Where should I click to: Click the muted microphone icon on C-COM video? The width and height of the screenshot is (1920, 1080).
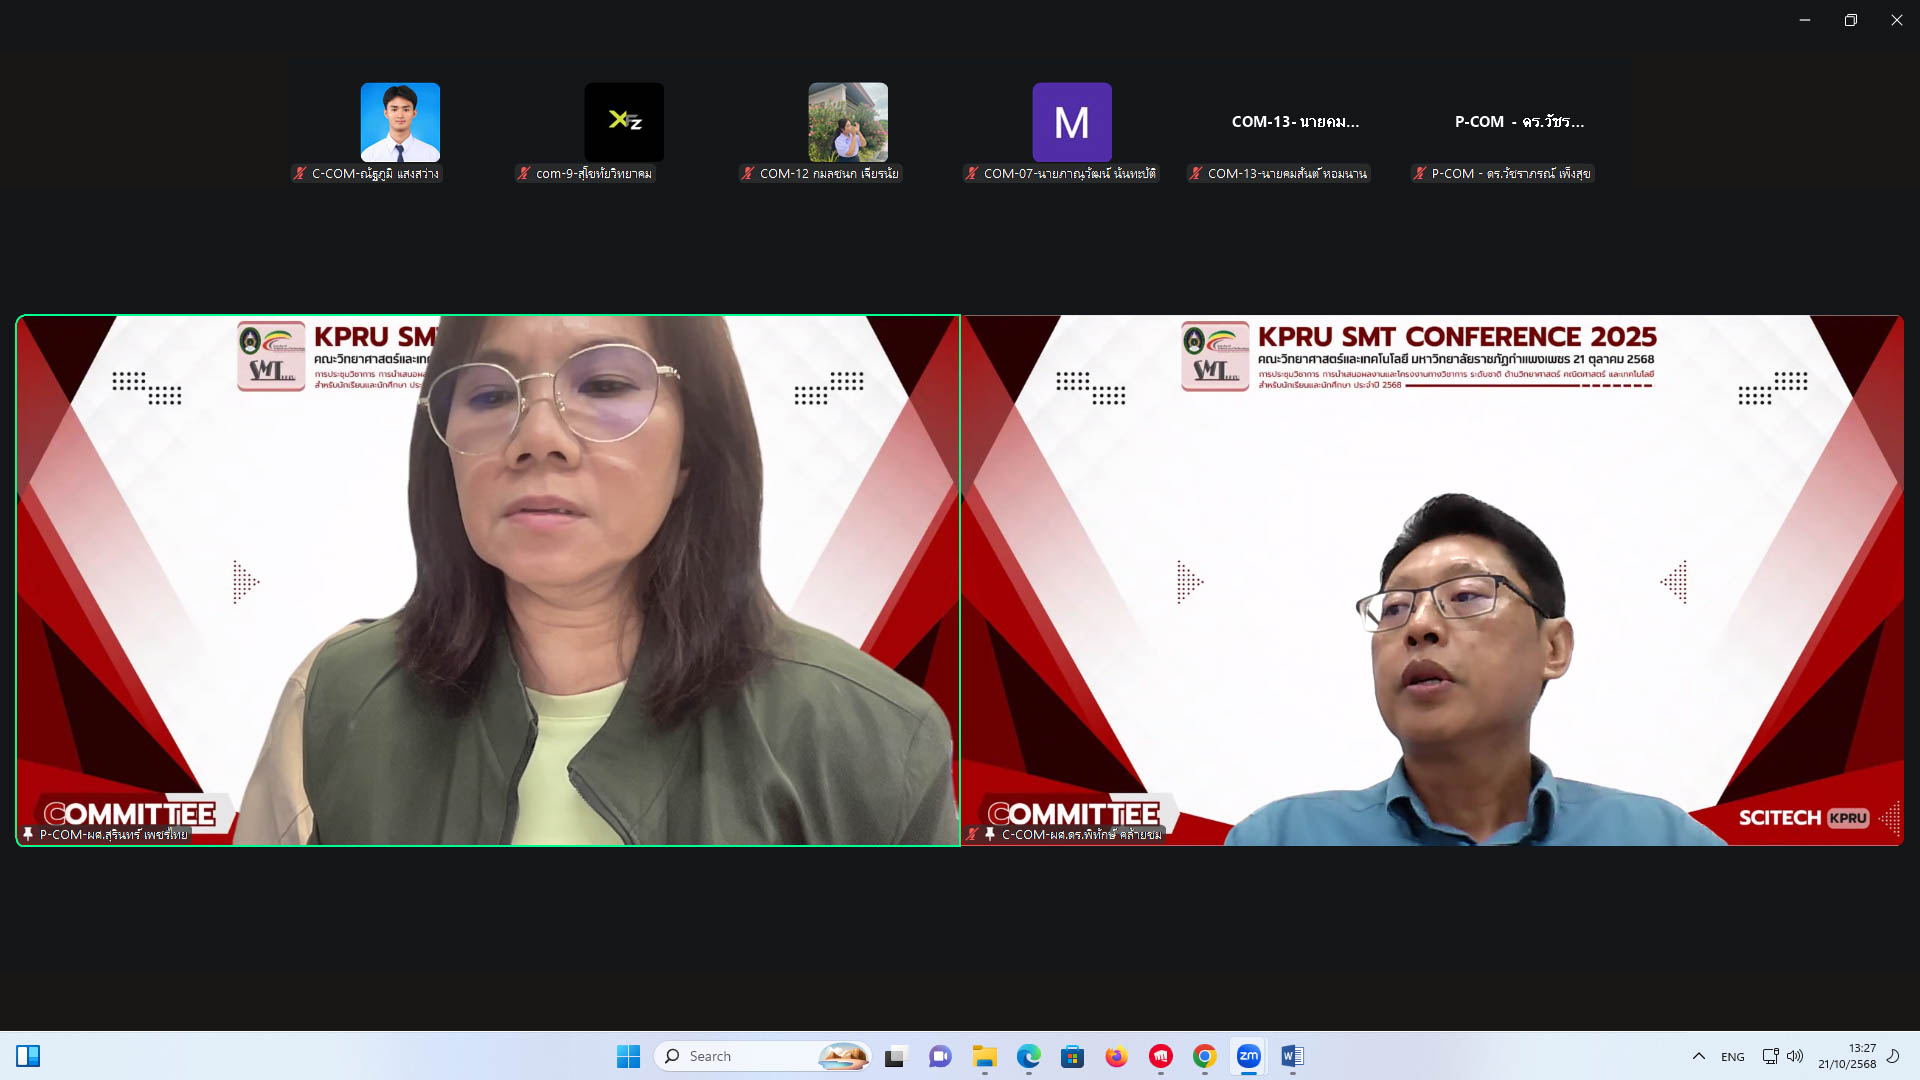pos(972,834)
